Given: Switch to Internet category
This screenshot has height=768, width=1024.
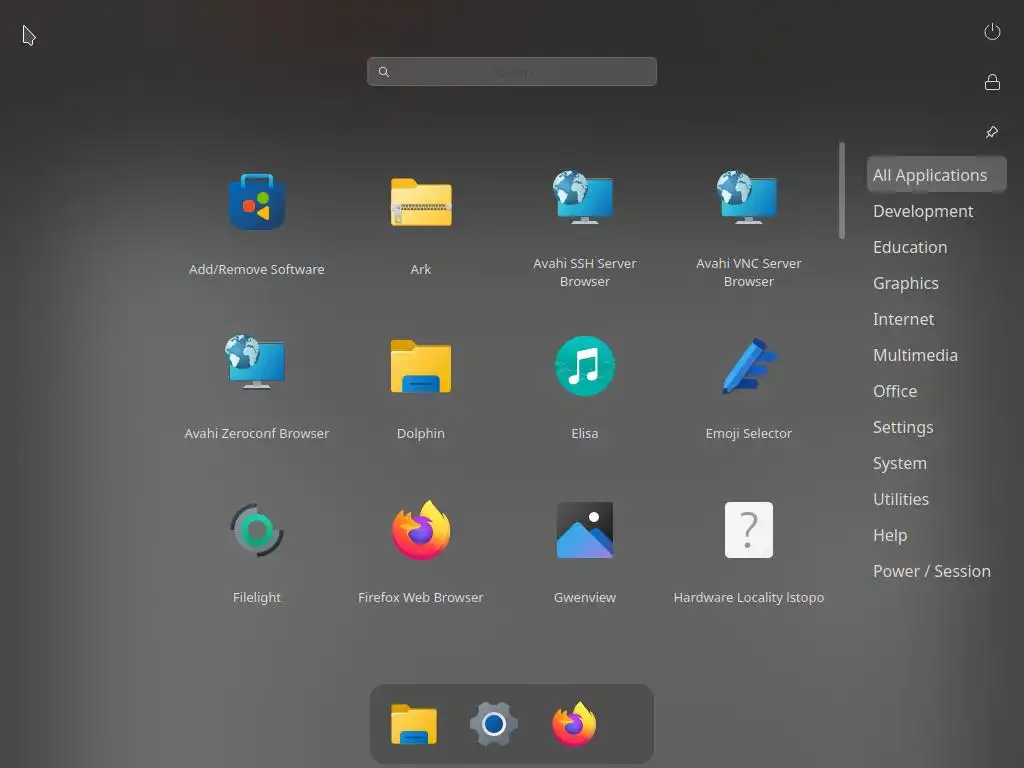Looking at the screenshot, I should pos(903,319).
